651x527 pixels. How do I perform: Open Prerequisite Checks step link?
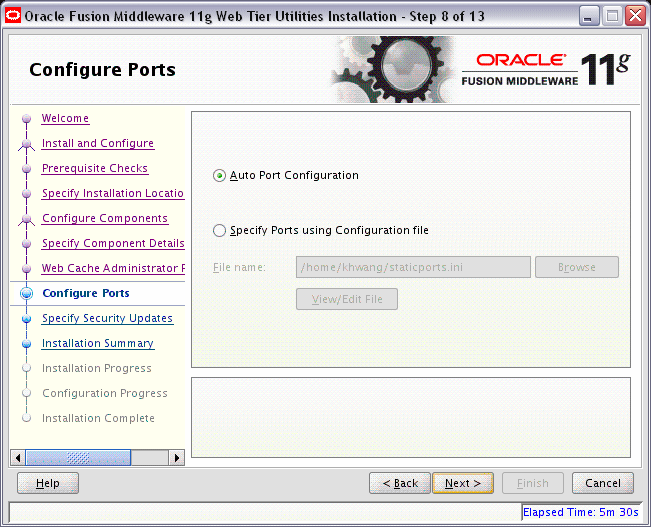[x=95, y=168]
